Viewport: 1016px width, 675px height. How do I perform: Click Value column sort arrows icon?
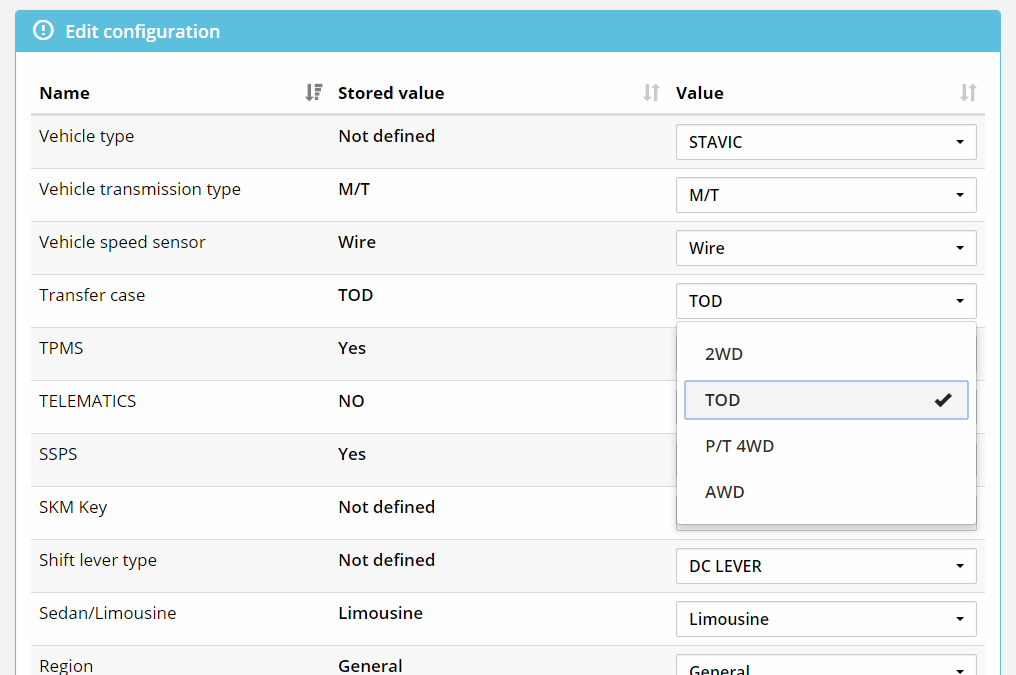[967, 93]
